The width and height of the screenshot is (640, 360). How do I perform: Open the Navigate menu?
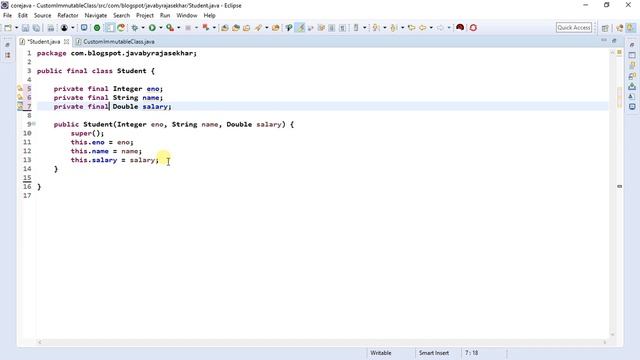point(96,16)
